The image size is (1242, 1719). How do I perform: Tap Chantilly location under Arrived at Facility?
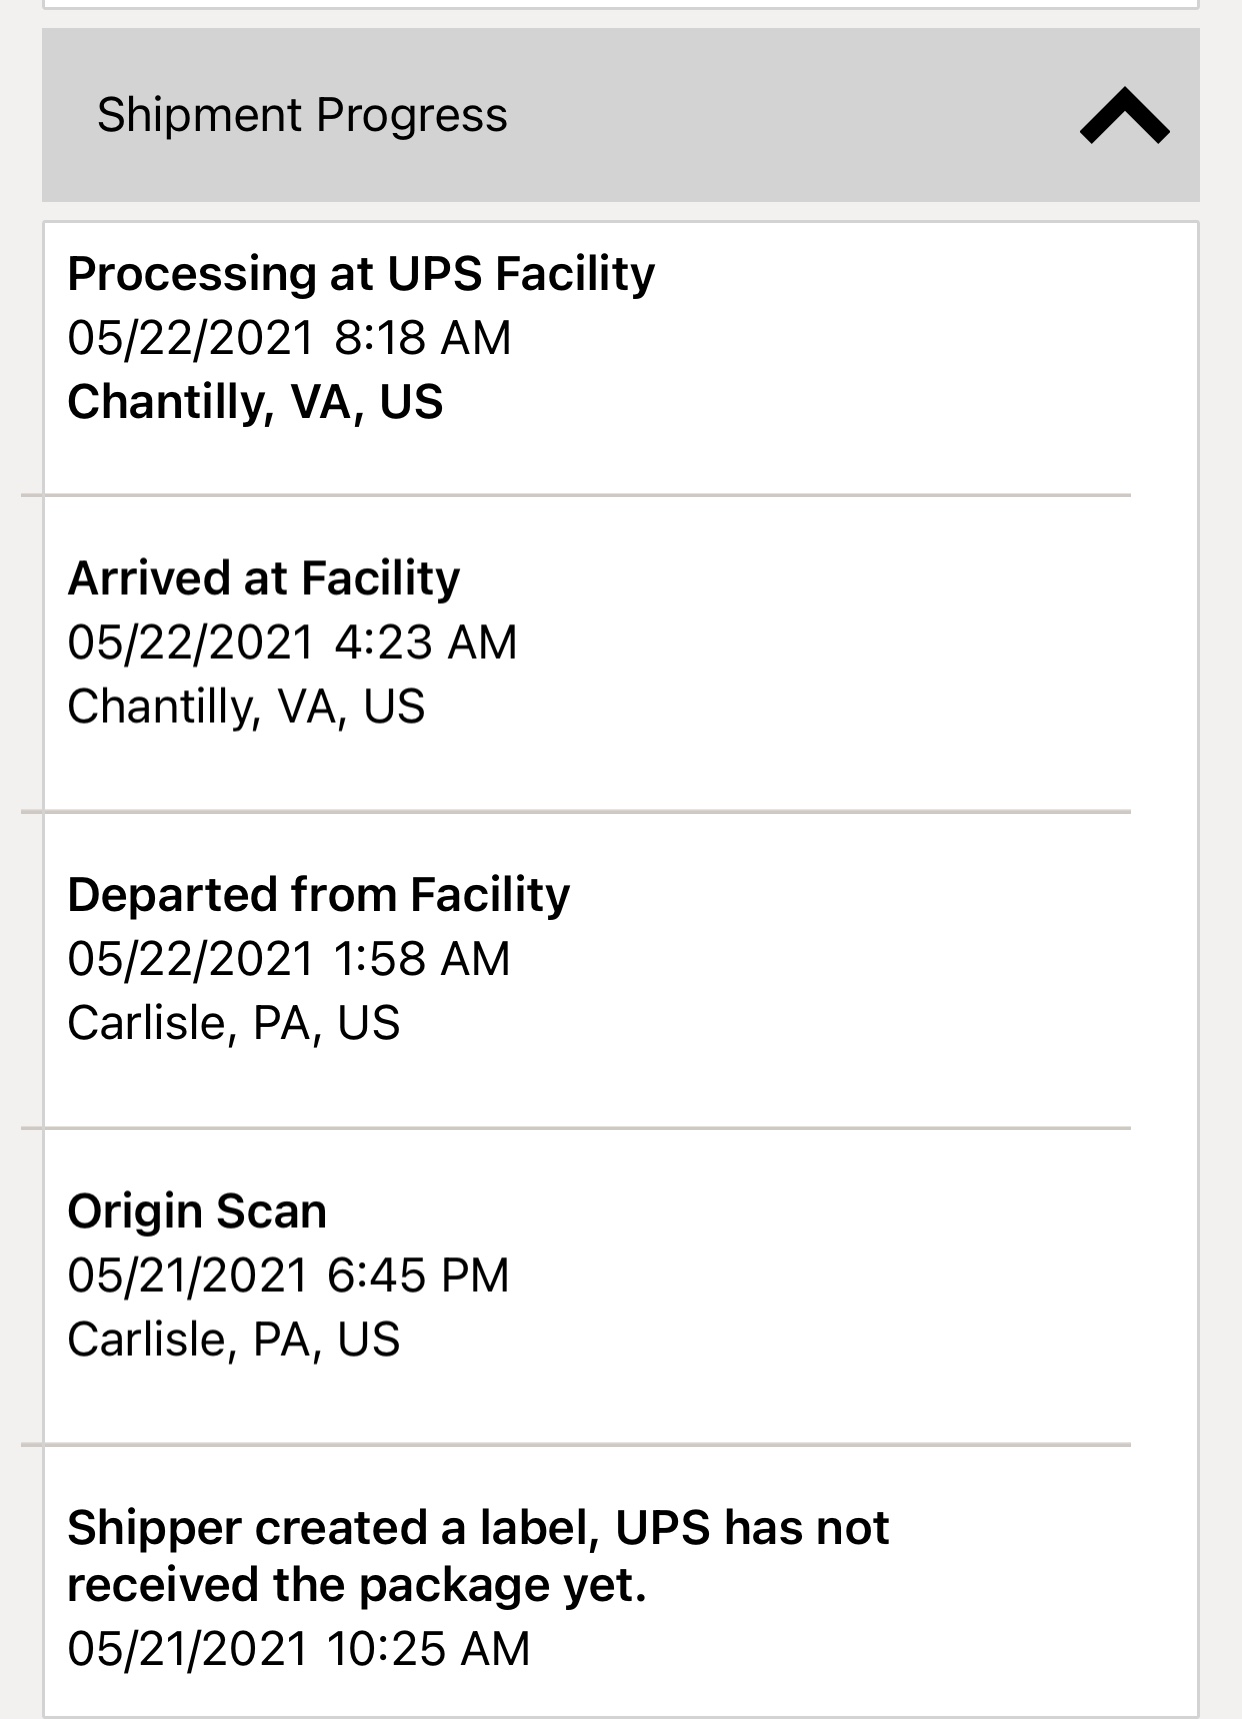246,706
